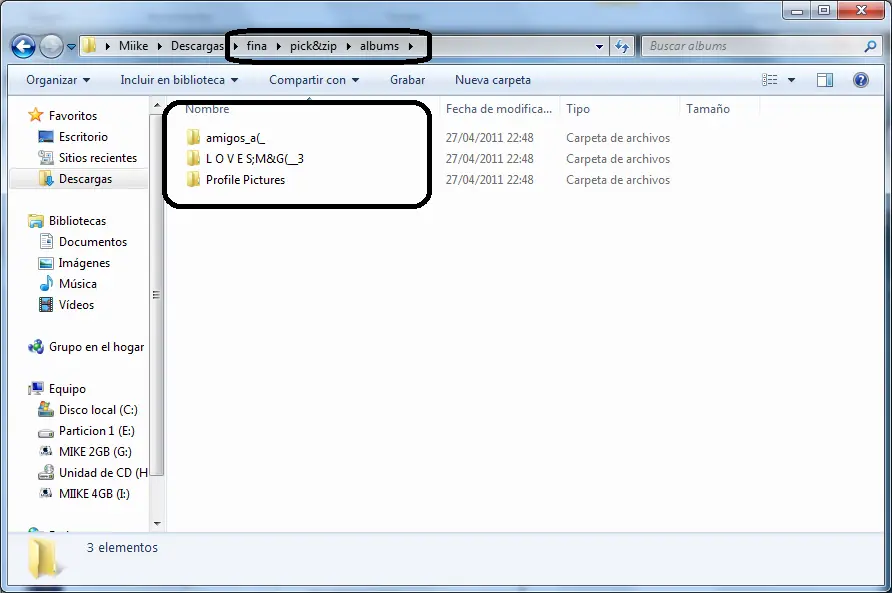
Task: Click the folder icon in the address bar
Action: [x=89, y=46]
